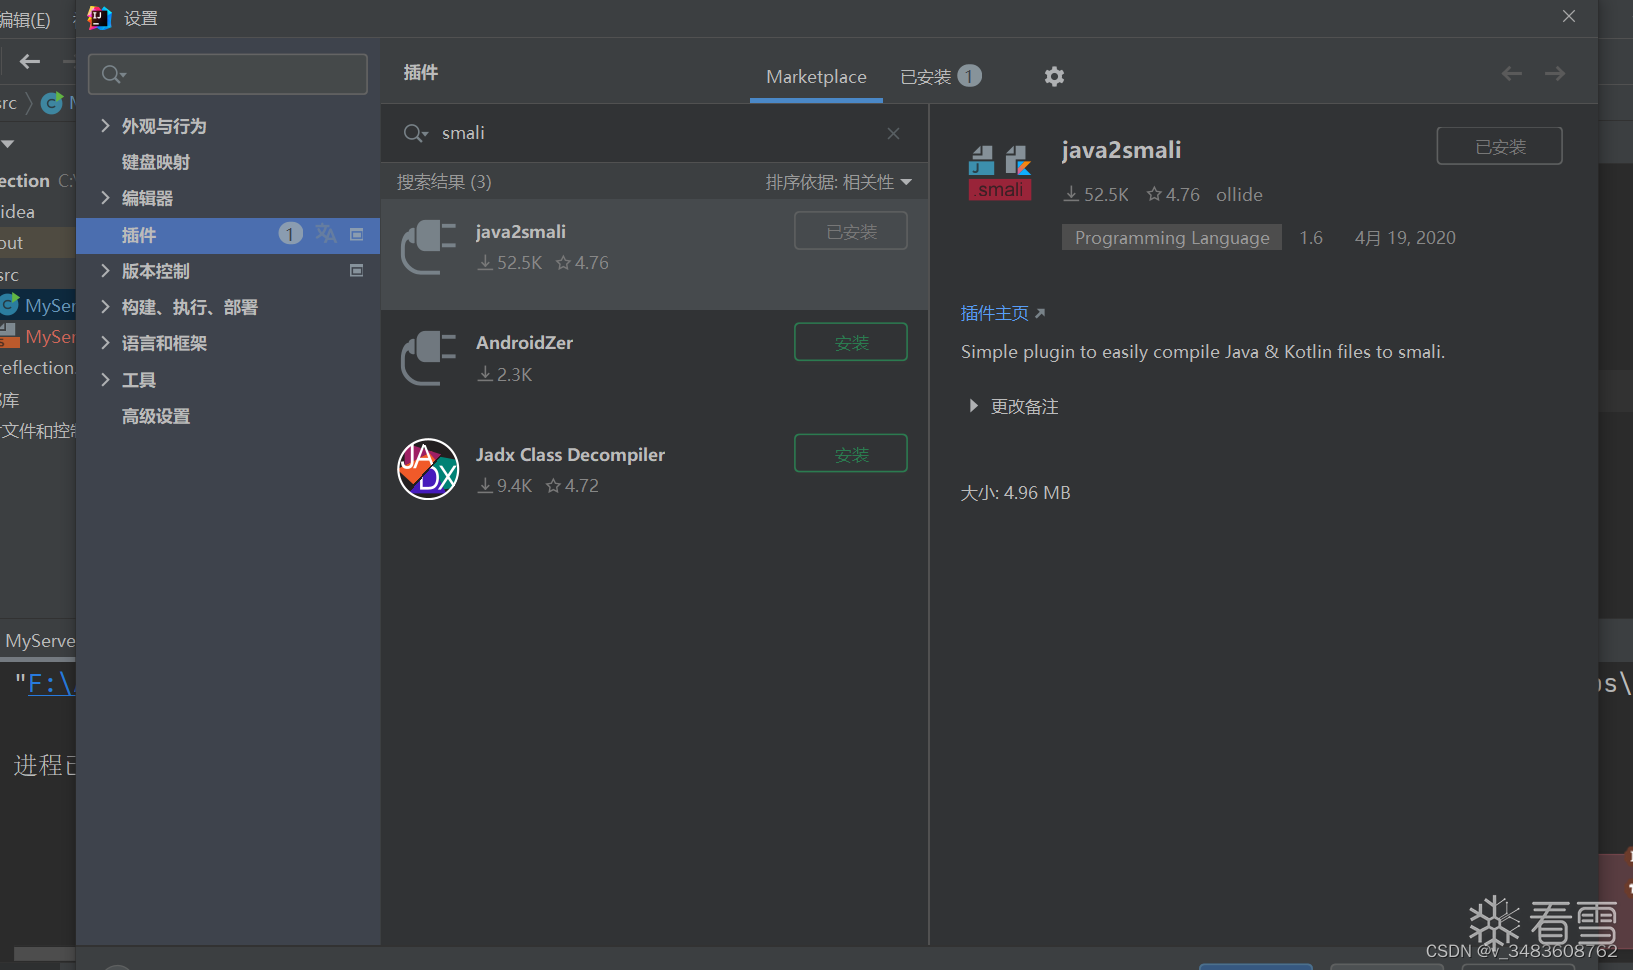
Task: Expand the 语言和框架 settings section
Action: pos(105,343)
